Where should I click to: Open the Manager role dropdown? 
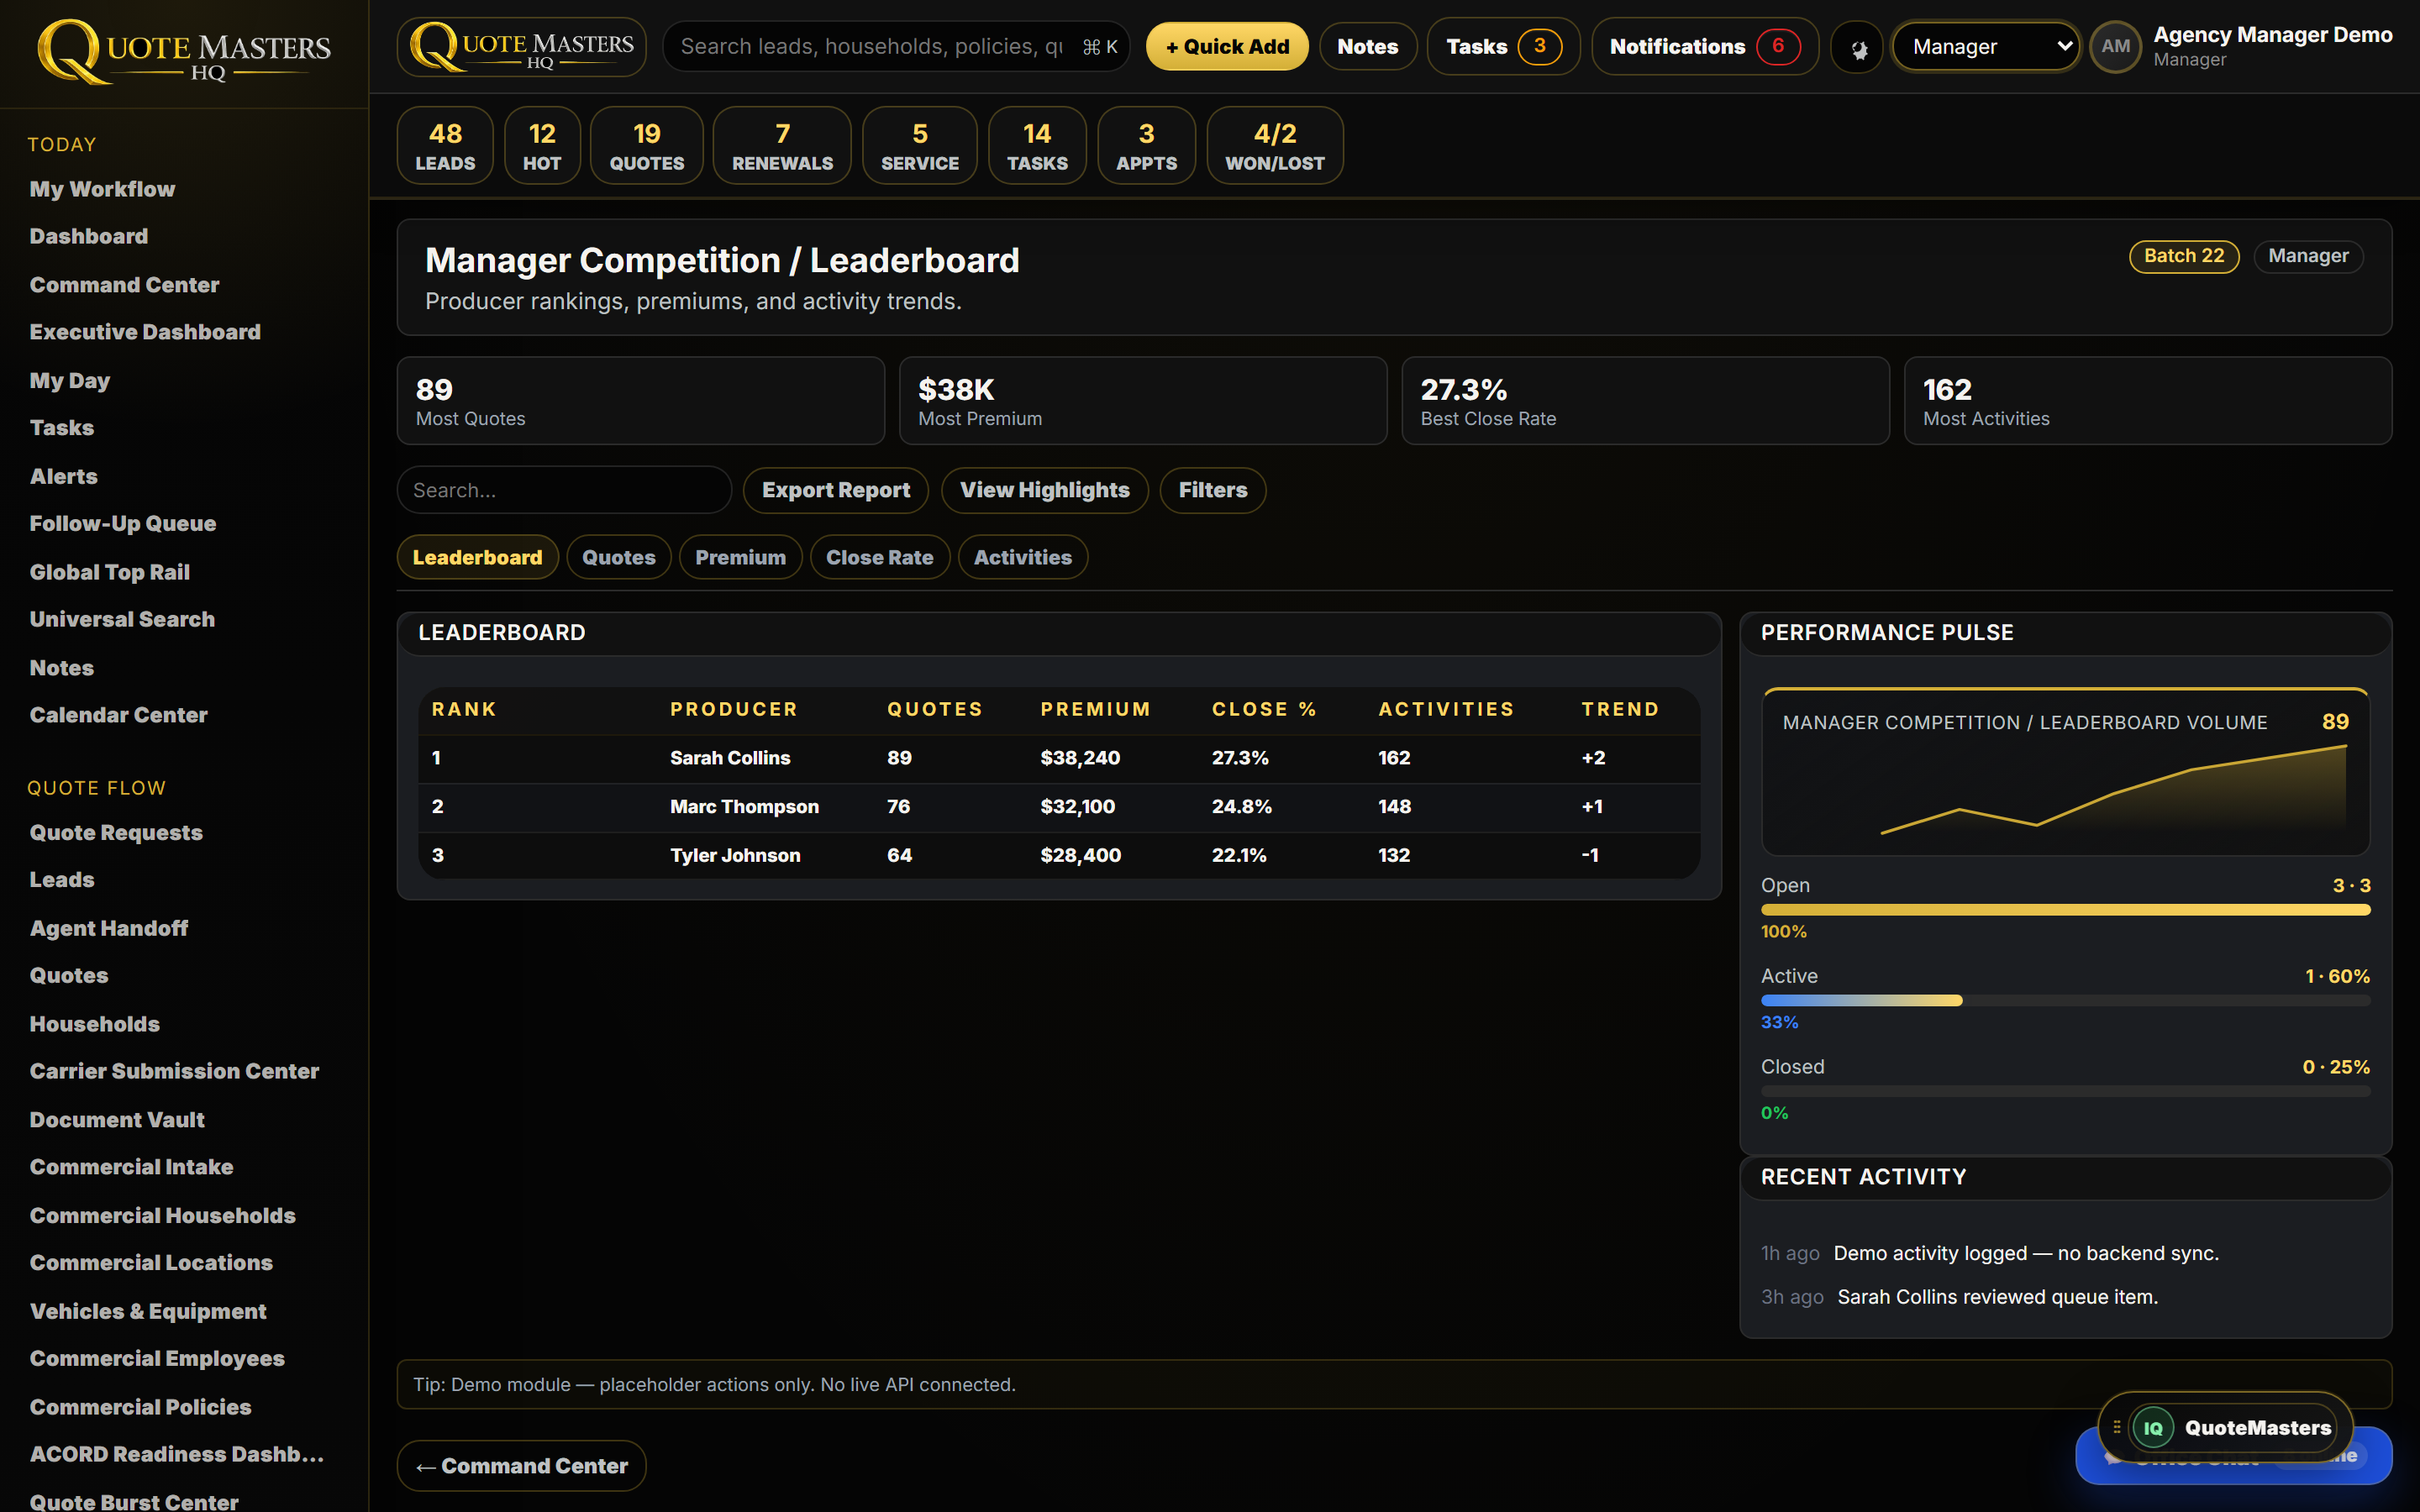click(x=1987, y=47)
